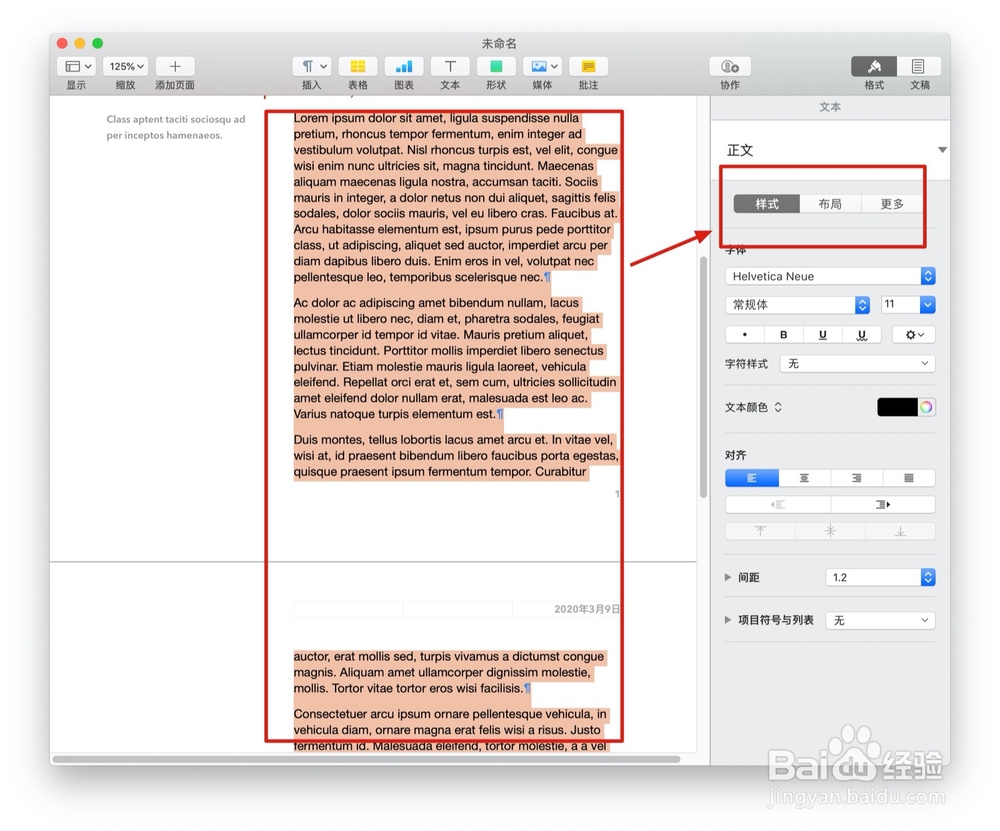Viewport: 1000px width, 831px height.
Task: Click in paragraph starting 'Duis montes, tellus'
Action: (455, 455)
